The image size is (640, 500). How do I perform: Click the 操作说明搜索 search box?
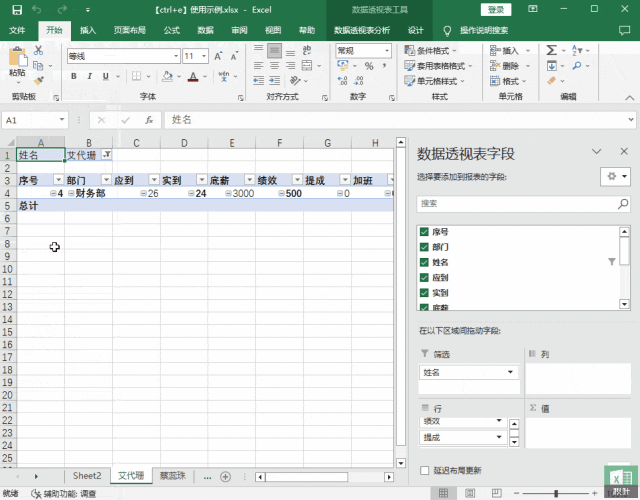point(484,30)
